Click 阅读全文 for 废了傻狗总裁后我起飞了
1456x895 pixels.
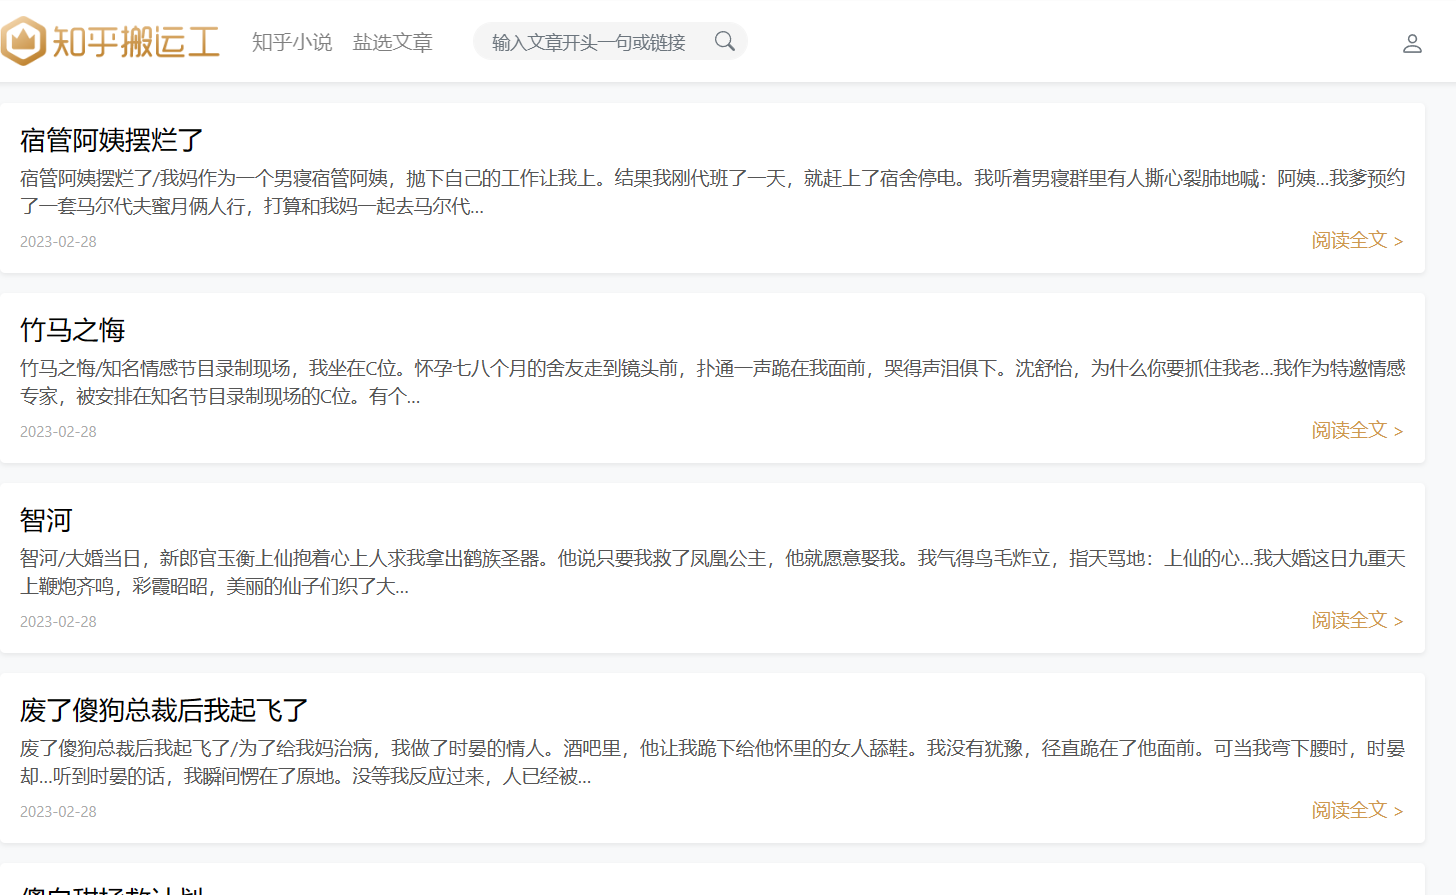tap(1357, 810)
